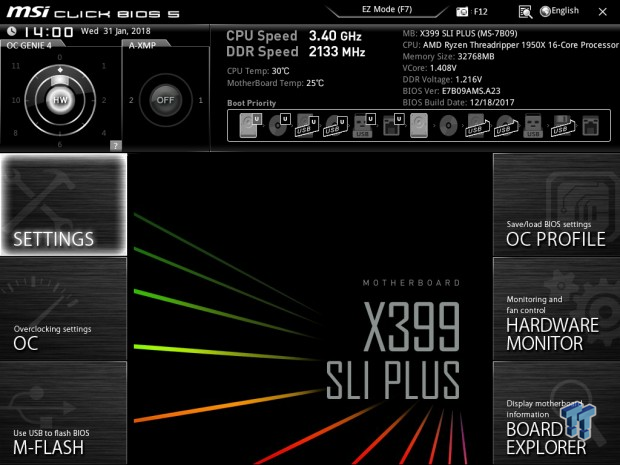Click the CPU Speed 3.40 GHz value

(335, 36)
